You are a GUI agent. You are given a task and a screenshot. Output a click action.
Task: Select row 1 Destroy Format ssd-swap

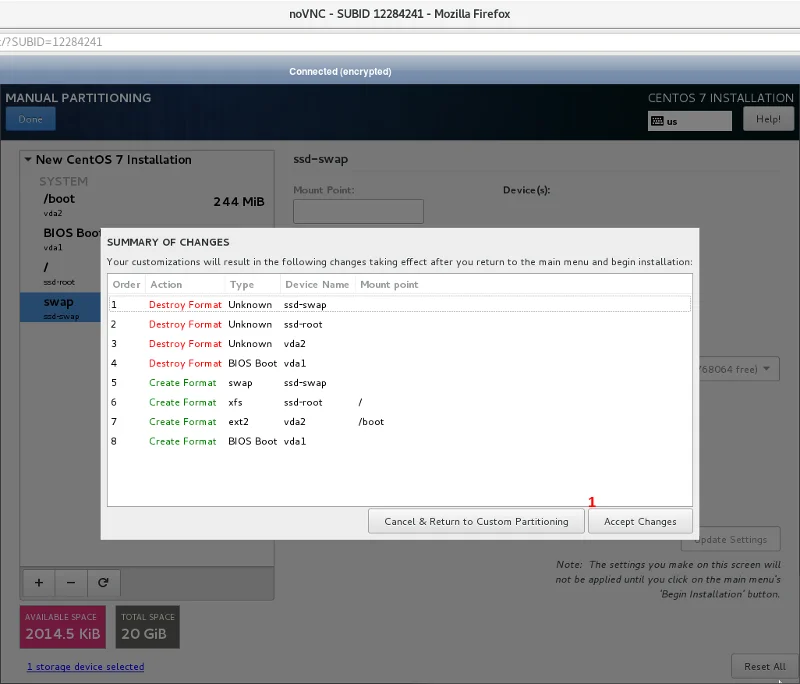click(x=399, y=304)
